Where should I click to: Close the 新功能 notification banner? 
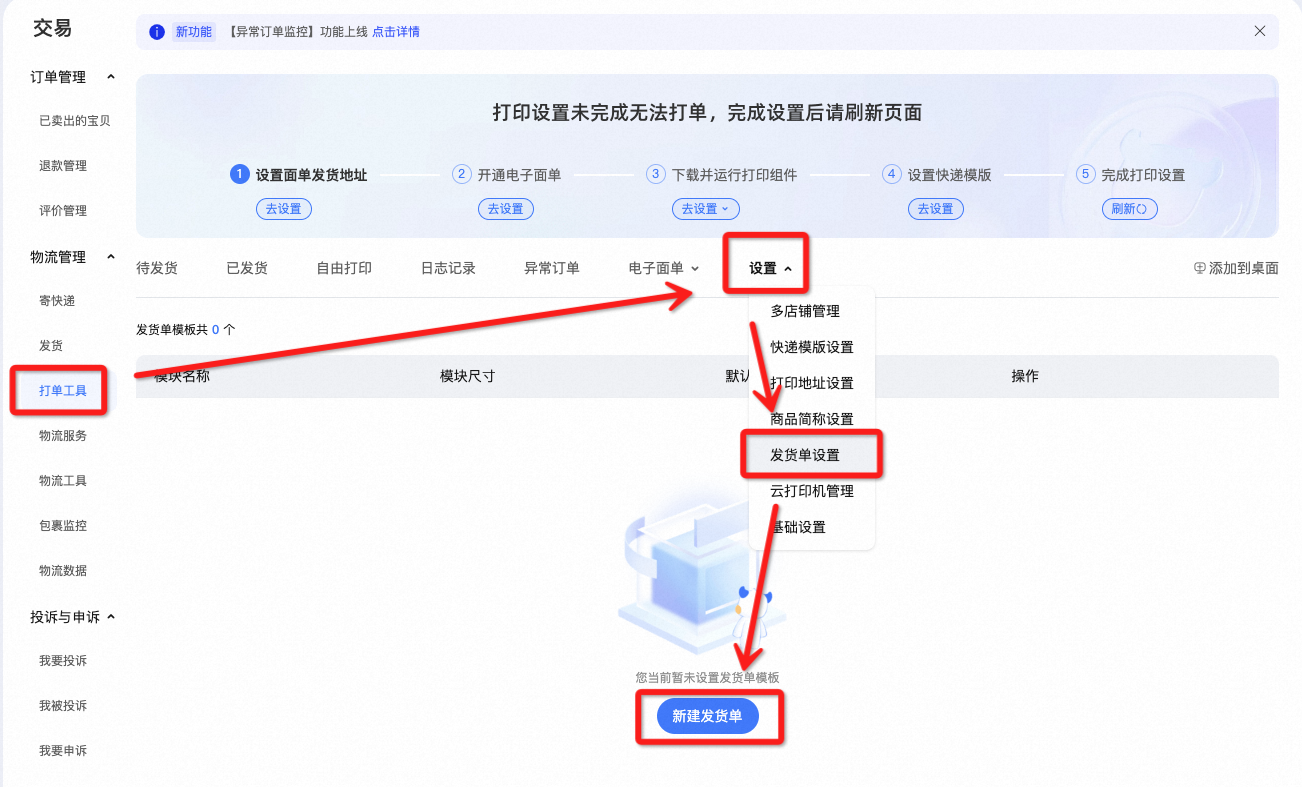tap(1260, 31)
